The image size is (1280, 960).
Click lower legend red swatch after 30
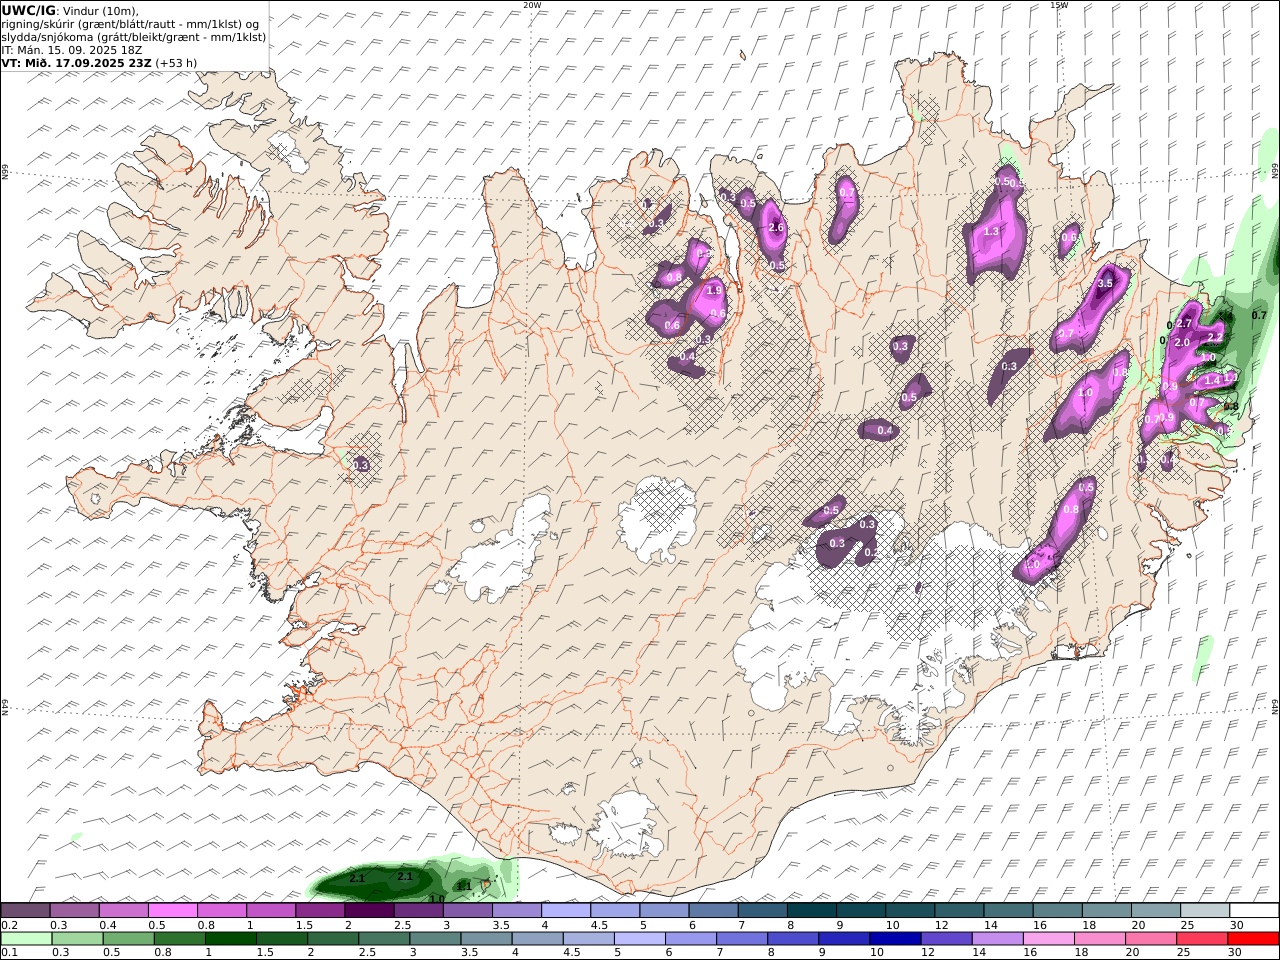coord(1254,939)
